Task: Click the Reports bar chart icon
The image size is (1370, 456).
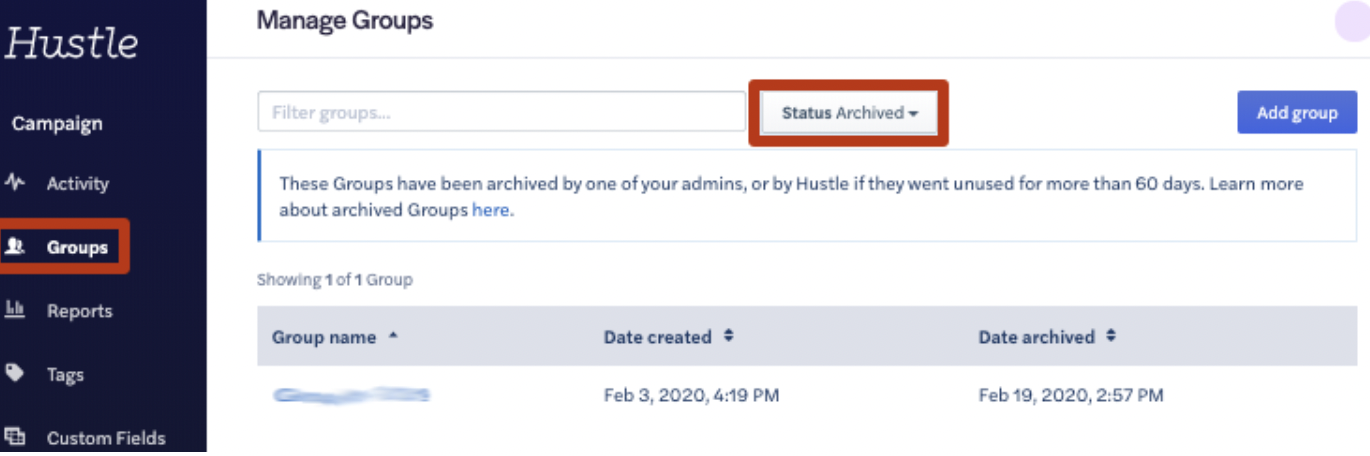Action: [14, 310]
